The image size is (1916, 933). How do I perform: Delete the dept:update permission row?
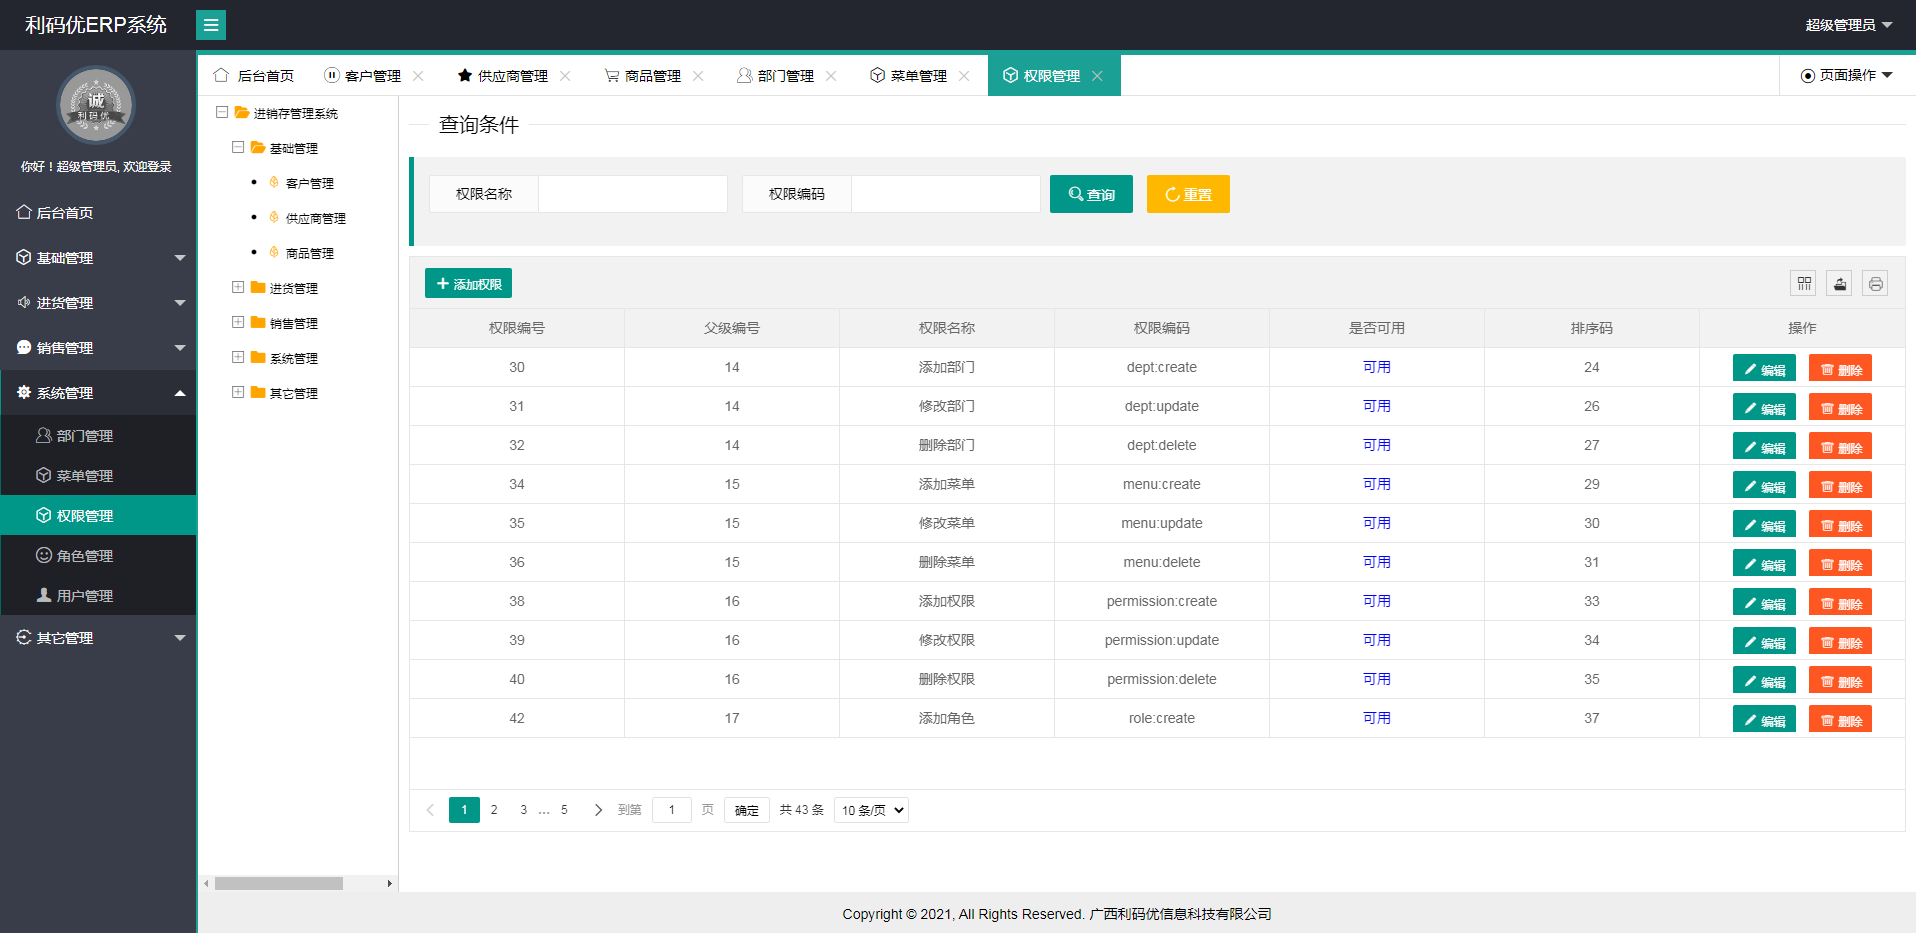pyautogui.click(x=1840, y=407)
